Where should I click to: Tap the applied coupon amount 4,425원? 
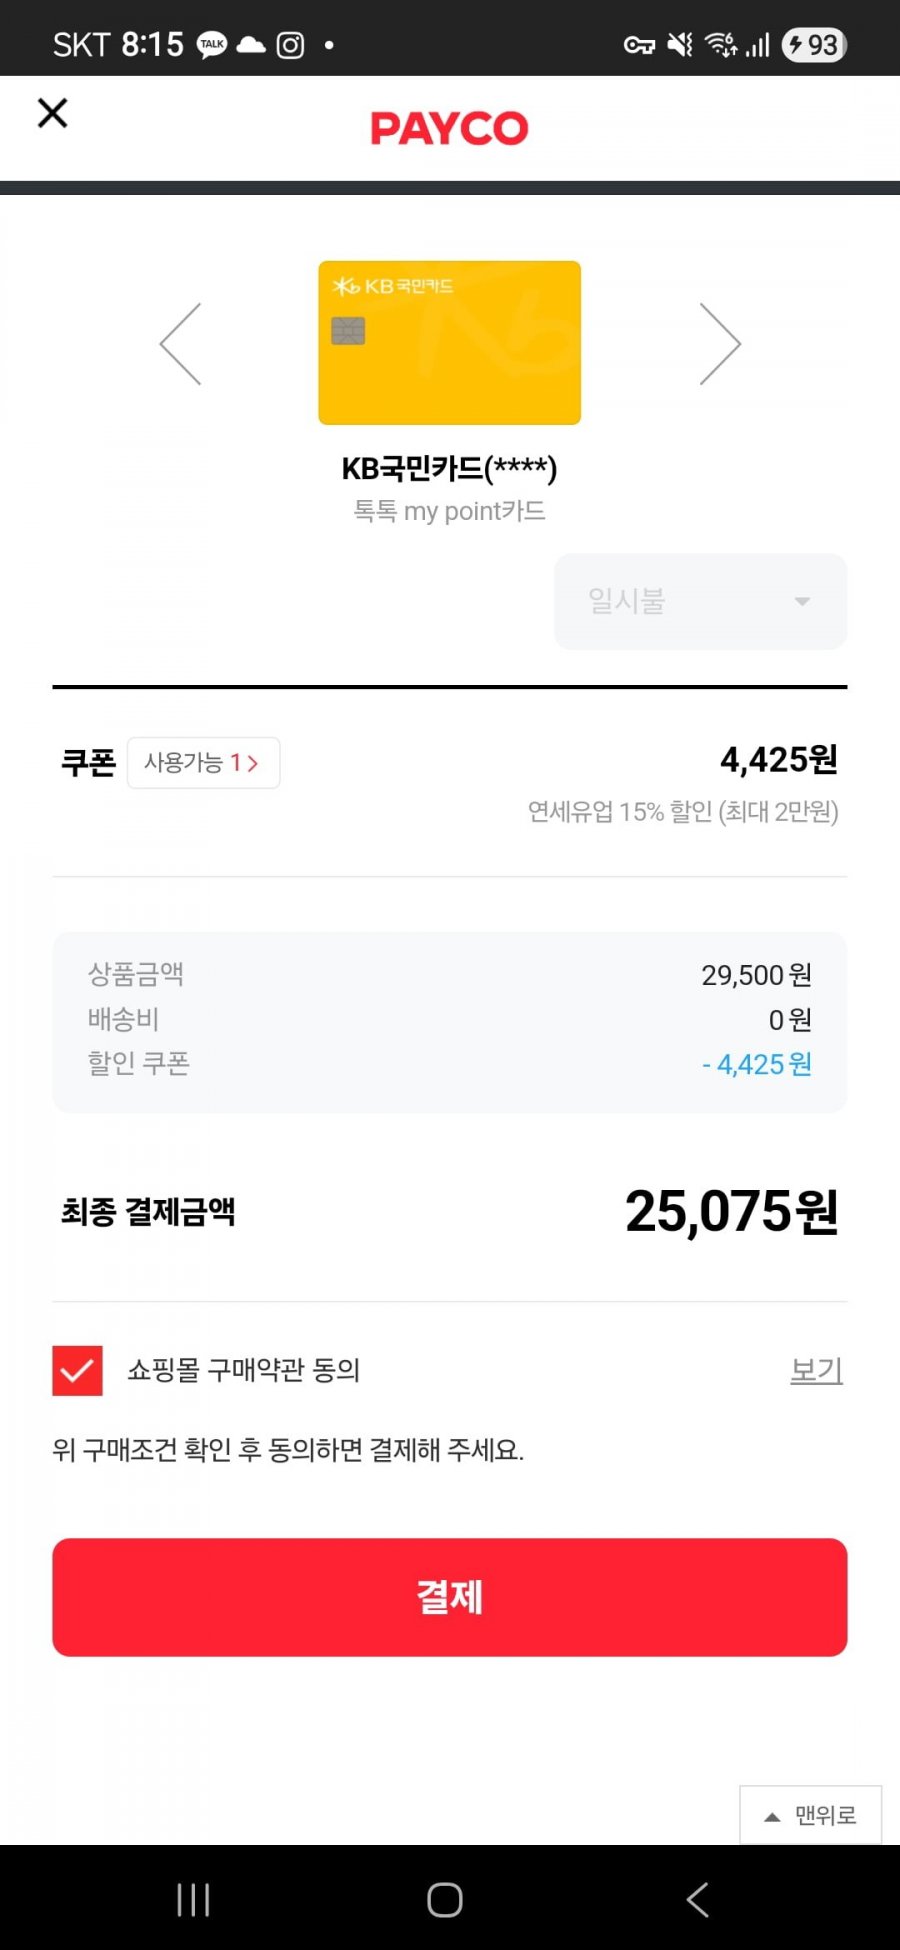[x=779, y=760]
